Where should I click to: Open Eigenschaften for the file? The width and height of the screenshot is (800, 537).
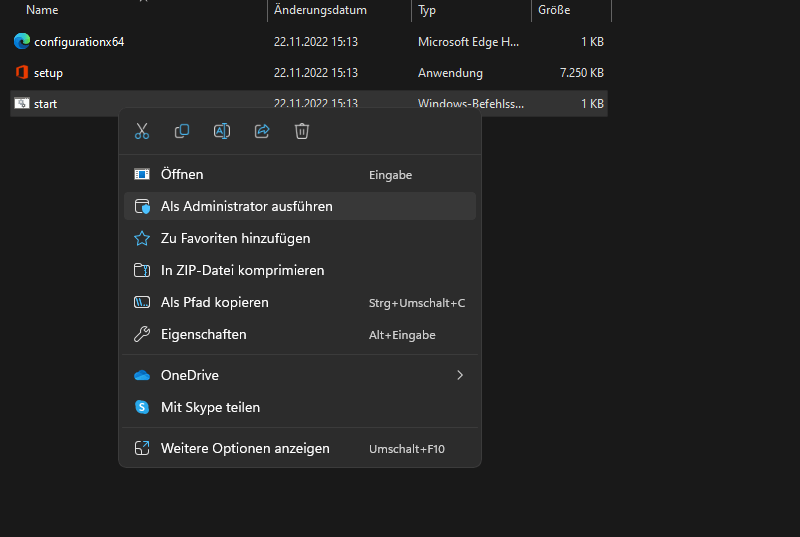(203, 334)
